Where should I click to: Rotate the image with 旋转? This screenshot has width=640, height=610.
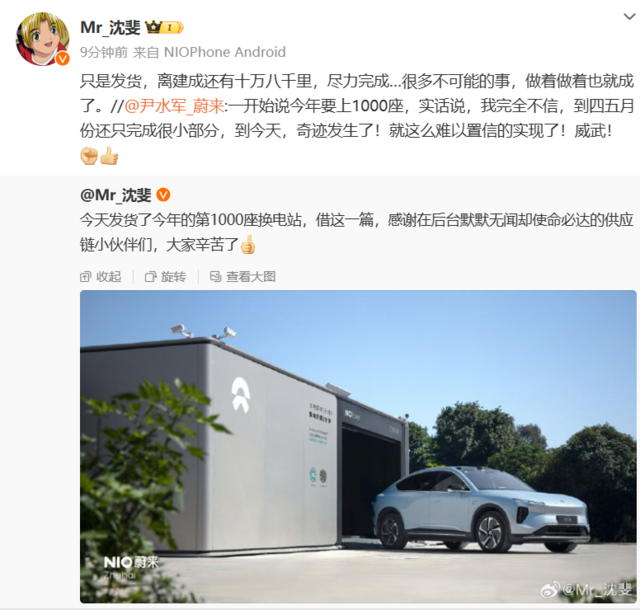tap(166, 276)
